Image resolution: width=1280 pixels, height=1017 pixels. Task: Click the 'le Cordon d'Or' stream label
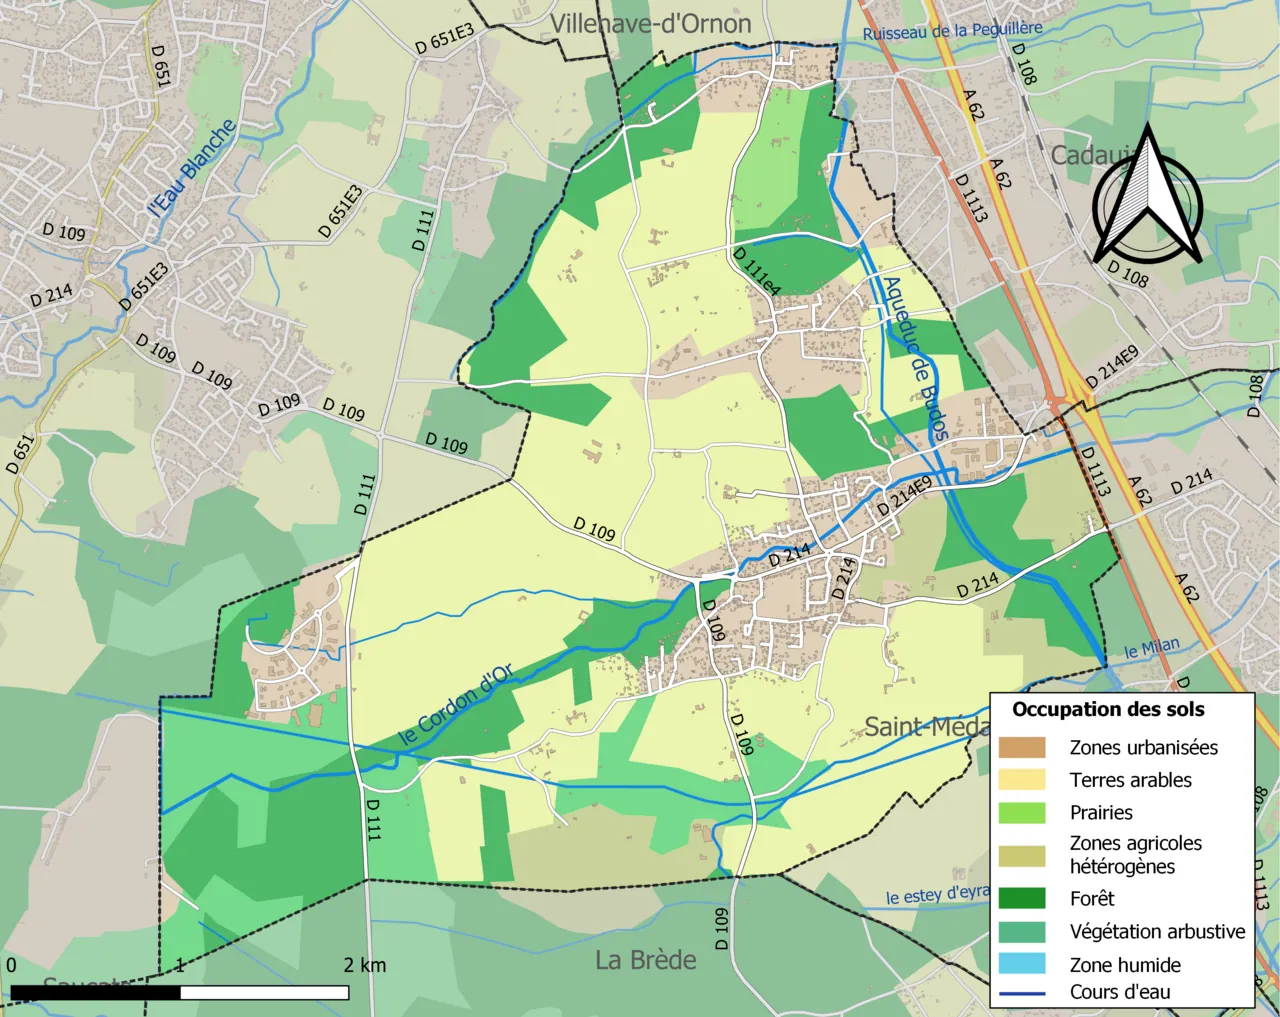[x=455, y=705]
